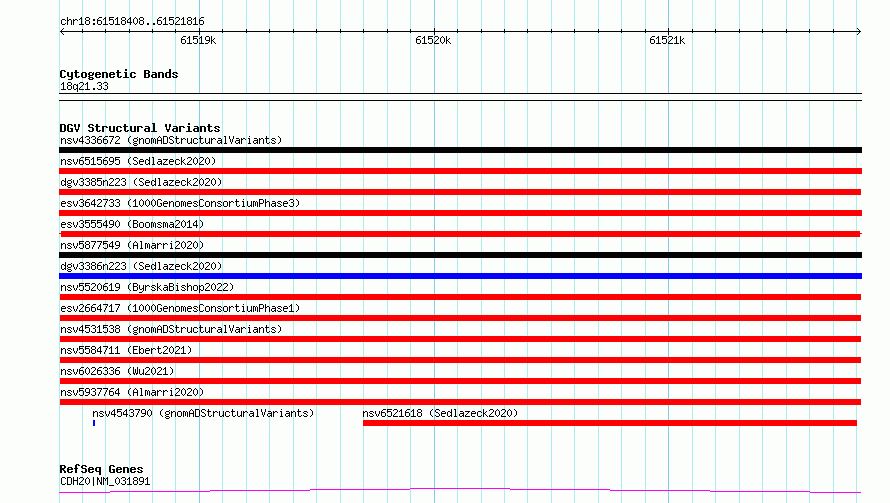
Task: Open nsv5877549 (Almarri2020) label
Action: (132, 245)
